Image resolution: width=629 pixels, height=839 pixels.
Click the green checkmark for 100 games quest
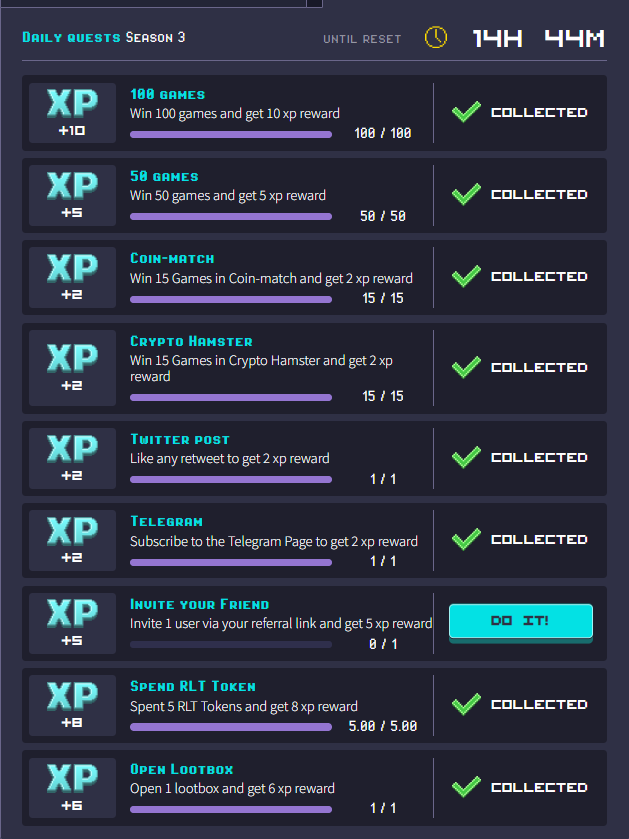click(466, 112)
